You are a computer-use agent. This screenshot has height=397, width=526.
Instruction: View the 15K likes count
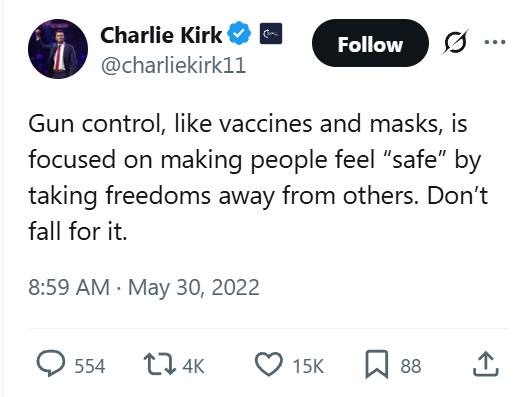coord(308,366)
